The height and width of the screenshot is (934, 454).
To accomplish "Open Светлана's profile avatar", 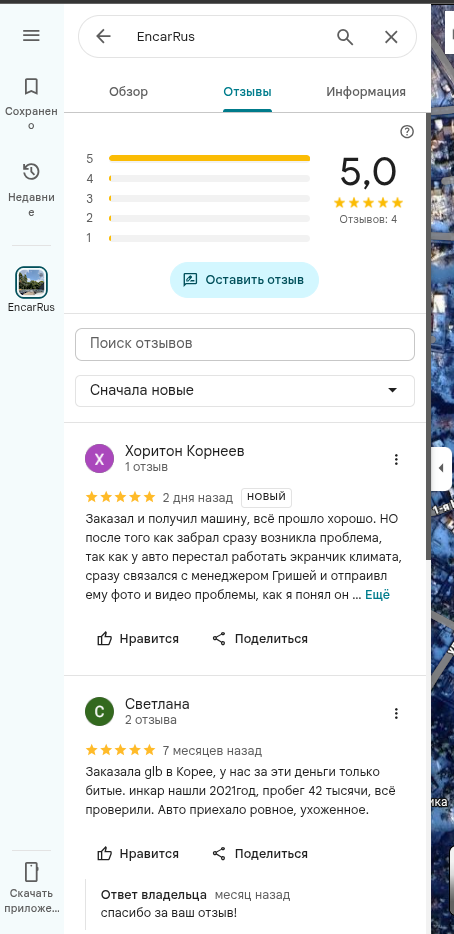I will point(99,712).
